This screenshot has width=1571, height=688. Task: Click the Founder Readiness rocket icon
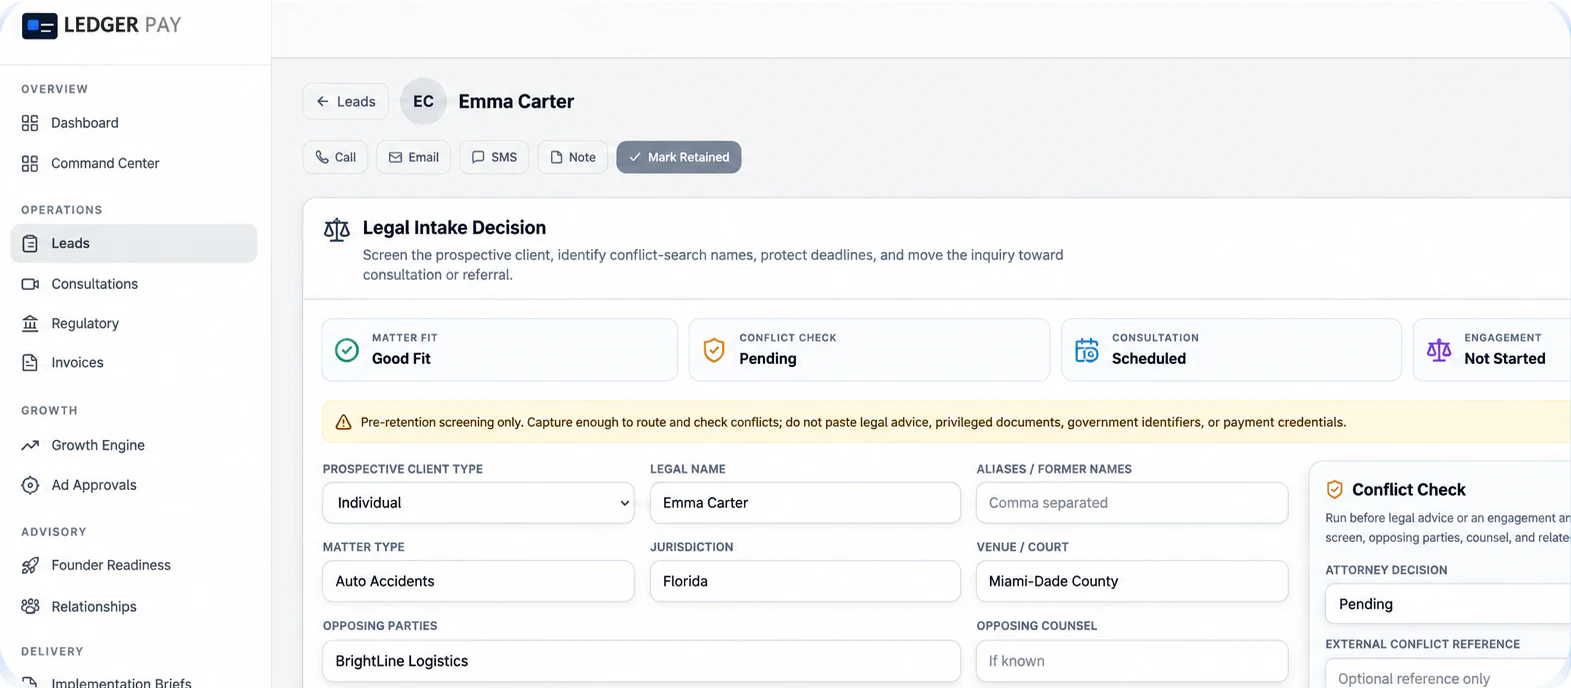pos(30,565)
